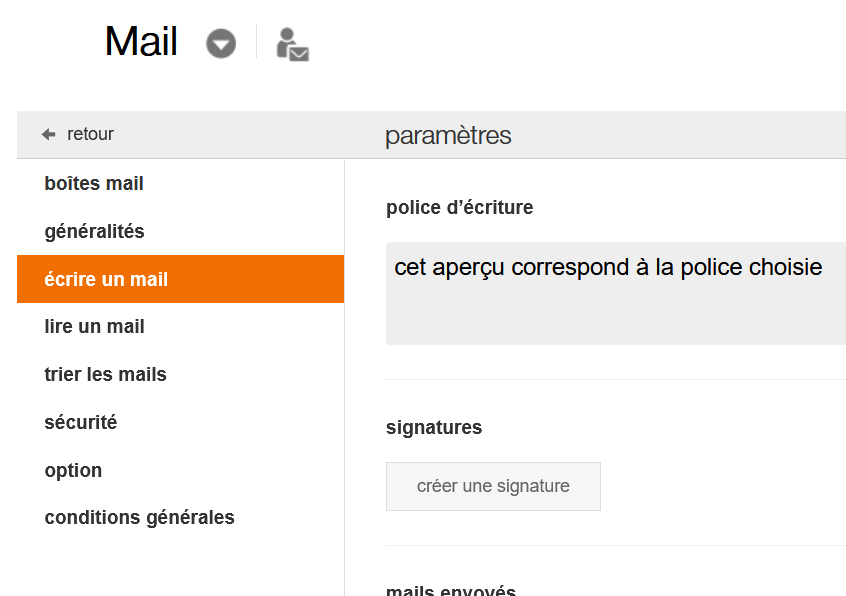Click the contact with envelope icon
The width and height of the screenshot is (846, 596).
291,43
